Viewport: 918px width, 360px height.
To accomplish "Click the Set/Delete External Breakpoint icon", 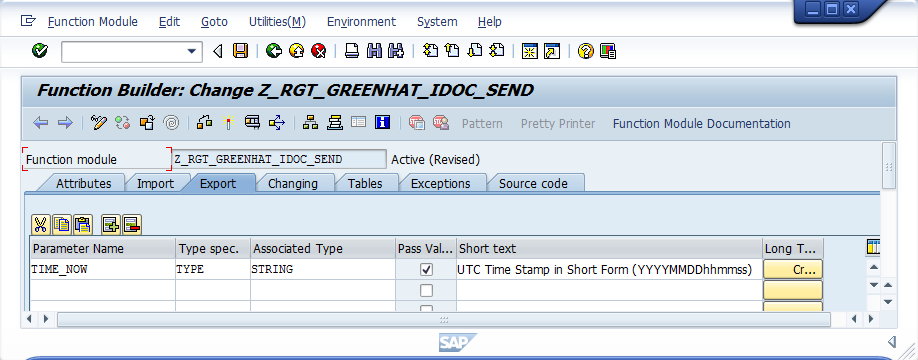I will [441, 123].
